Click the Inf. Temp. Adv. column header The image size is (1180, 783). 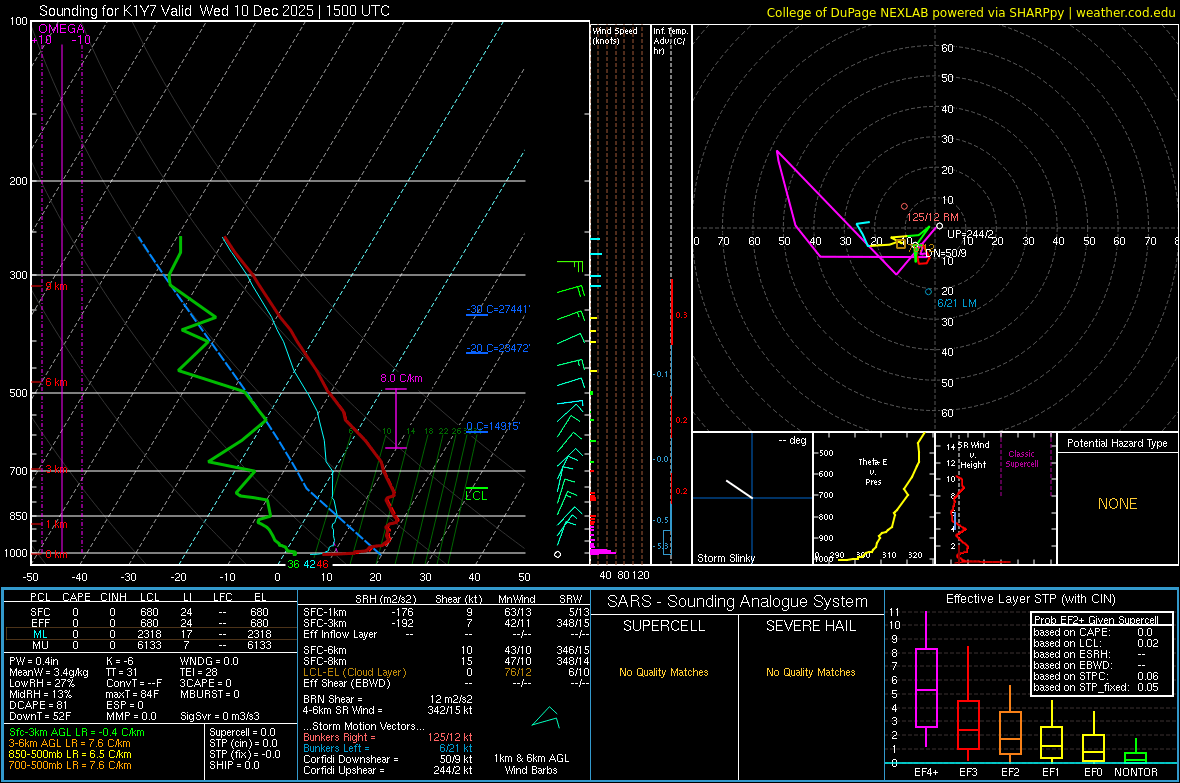click(x=669, y=41)
